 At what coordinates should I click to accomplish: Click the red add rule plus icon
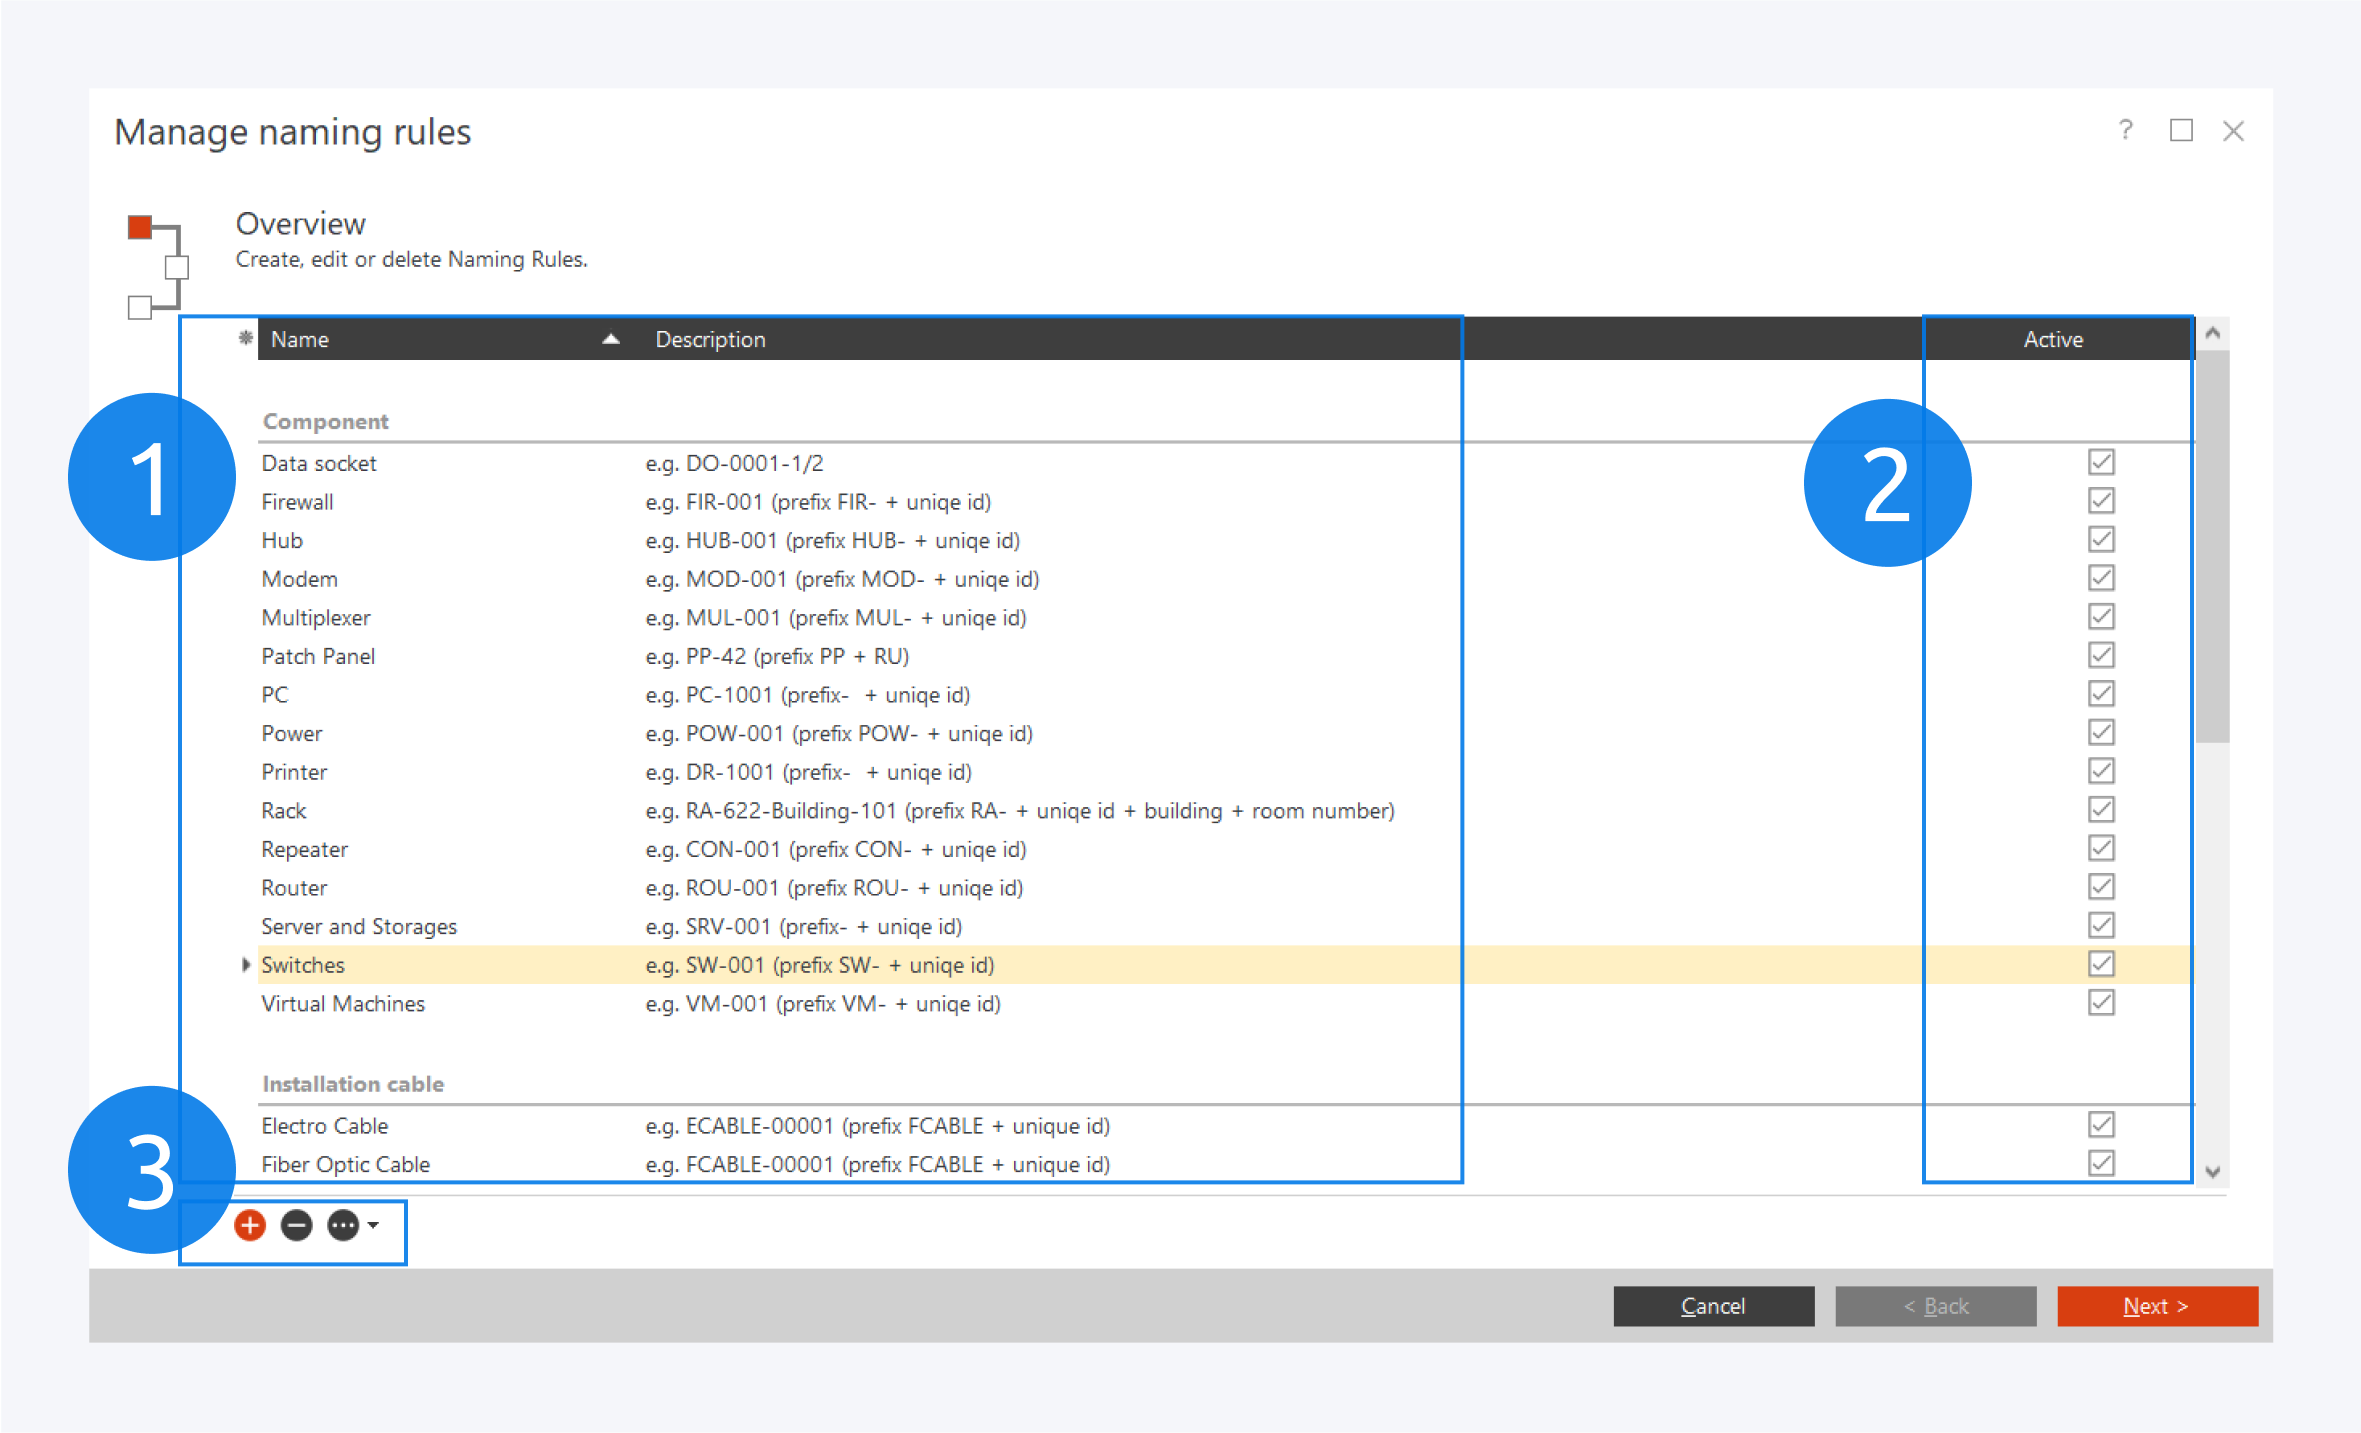point(250,1225)
